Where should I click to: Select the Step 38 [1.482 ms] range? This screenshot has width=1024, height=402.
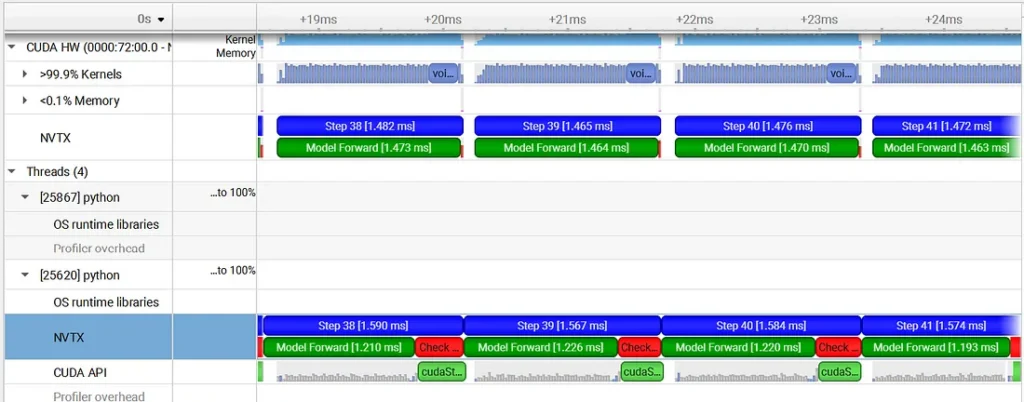(x=369, y=127)
